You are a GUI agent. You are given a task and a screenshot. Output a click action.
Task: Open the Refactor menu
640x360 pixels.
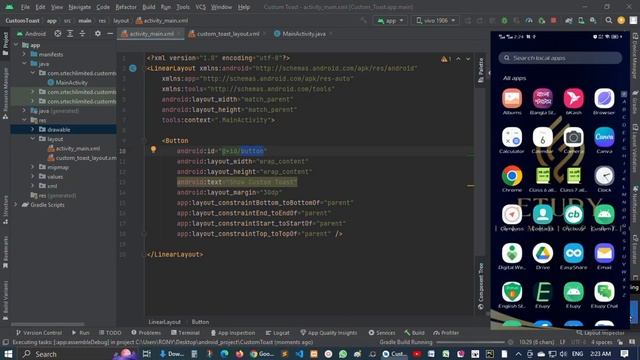tap(126, 7)
